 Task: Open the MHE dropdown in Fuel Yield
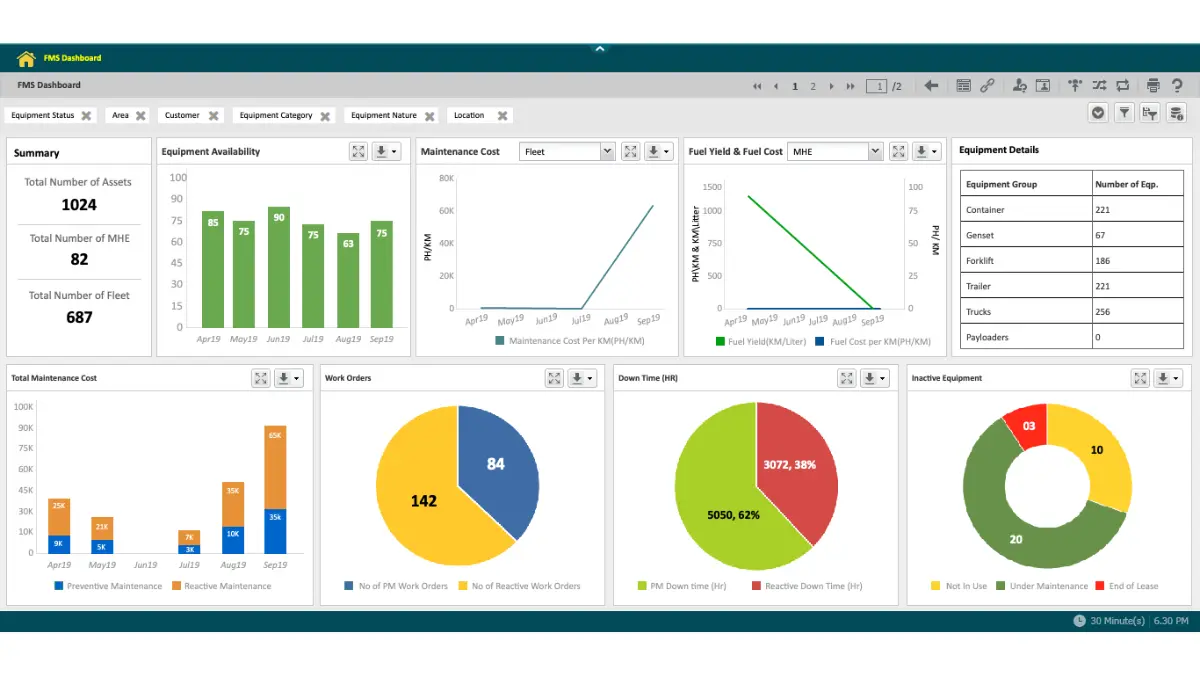coord(875,152)
